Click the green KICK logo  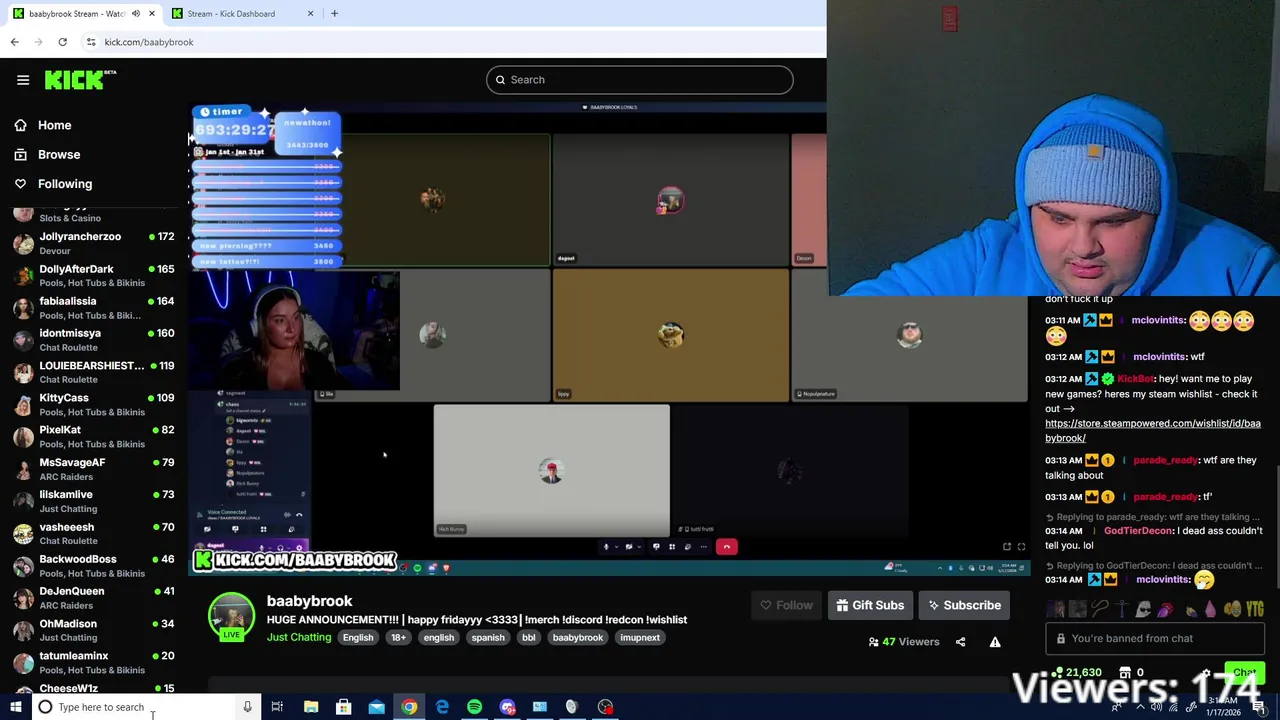pyautogui.click(x=80, y=80)
